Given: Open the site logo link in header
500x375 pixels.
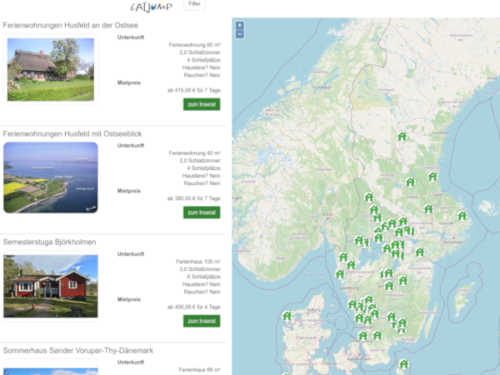Looking at the screenshot, I should point(152,7).
